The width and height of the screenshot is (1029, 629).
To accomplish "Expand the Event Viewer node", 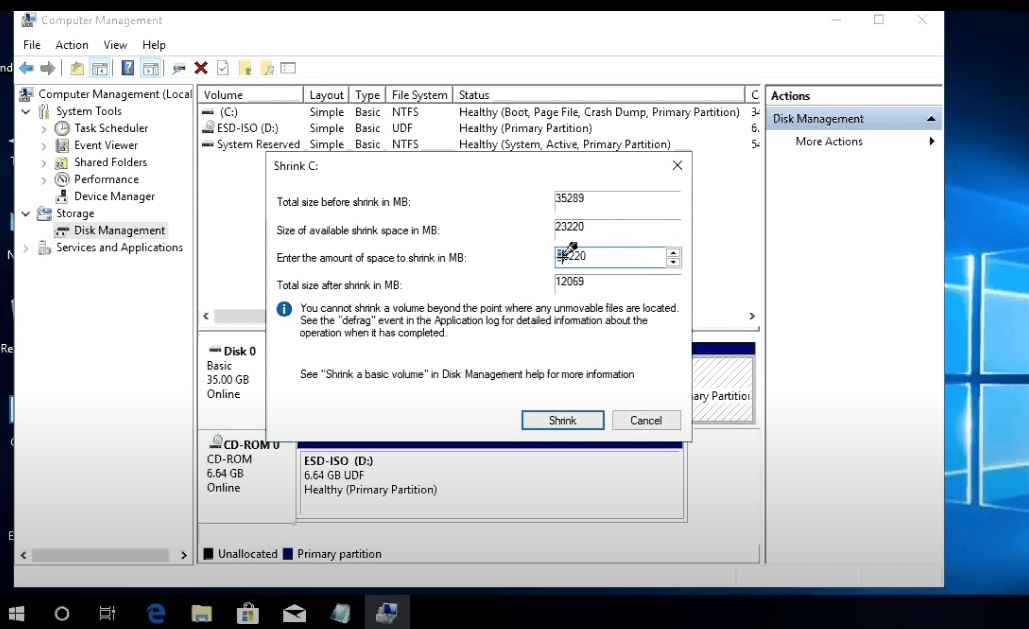I will (x=44, y=146).
